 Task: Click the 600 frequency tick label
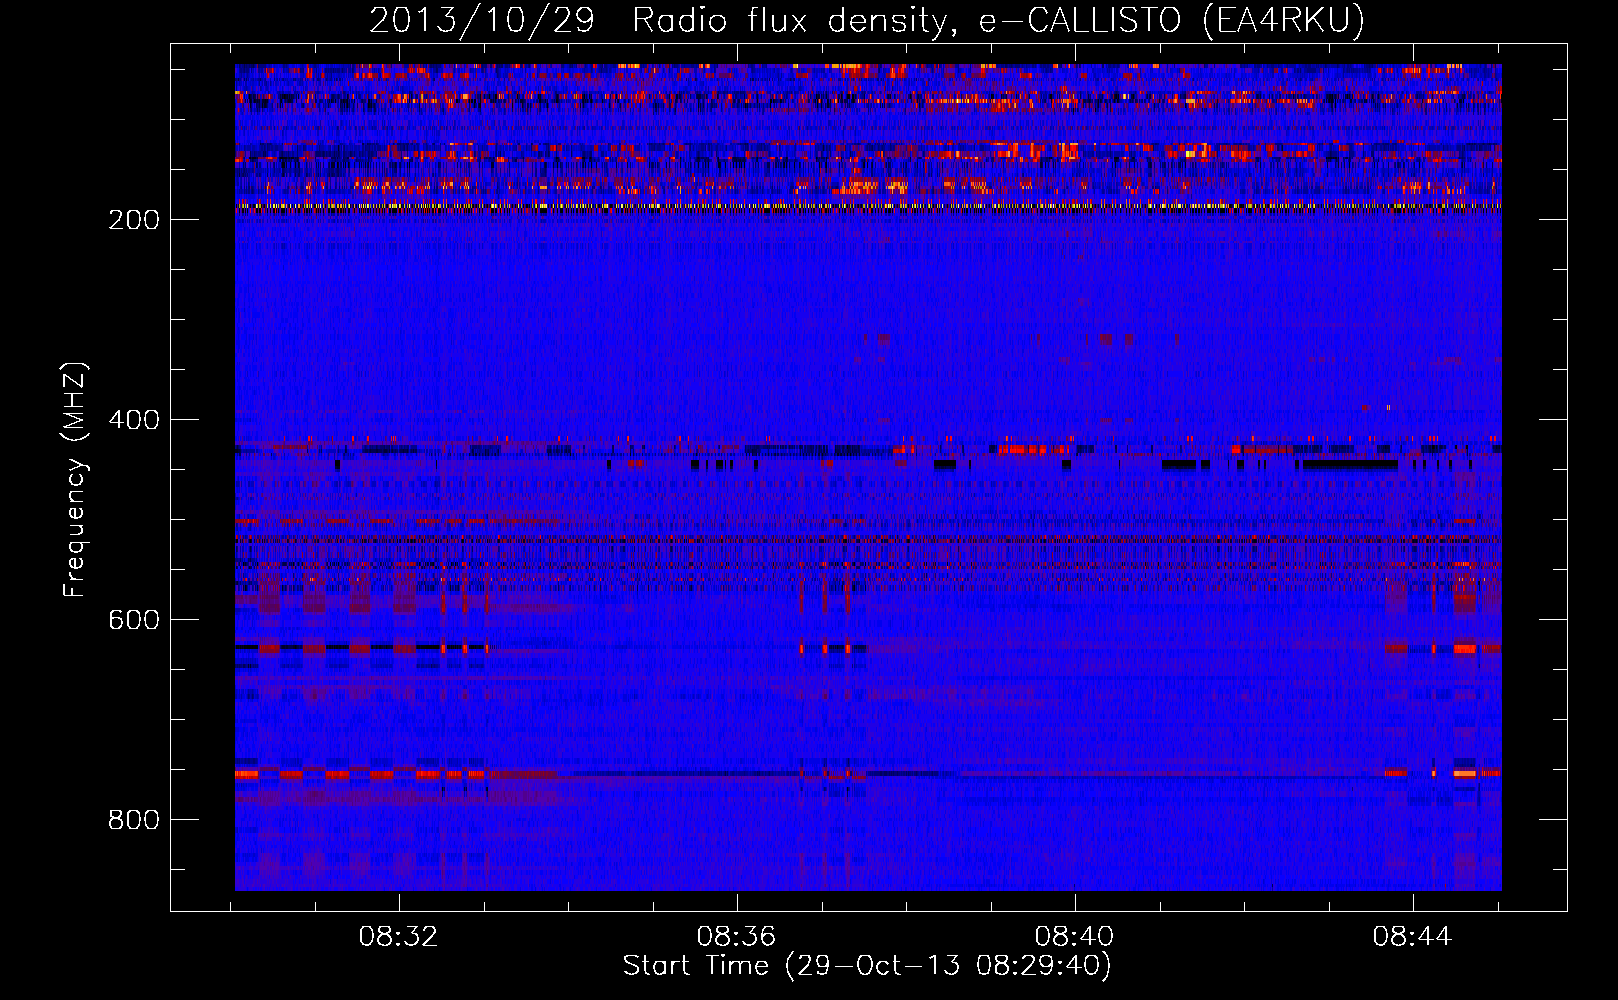tap(134, 620)
